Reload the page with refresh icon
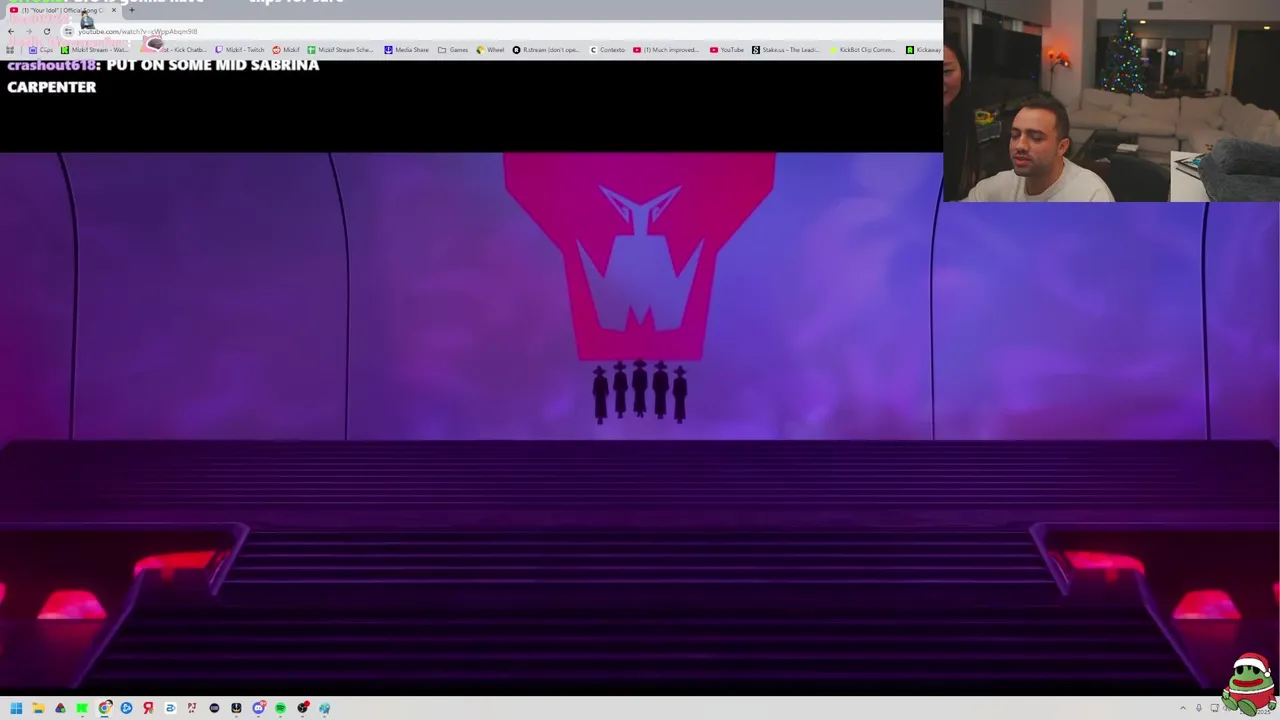The width and height of the screenshot is (1280, 720). tap(46, 31)
